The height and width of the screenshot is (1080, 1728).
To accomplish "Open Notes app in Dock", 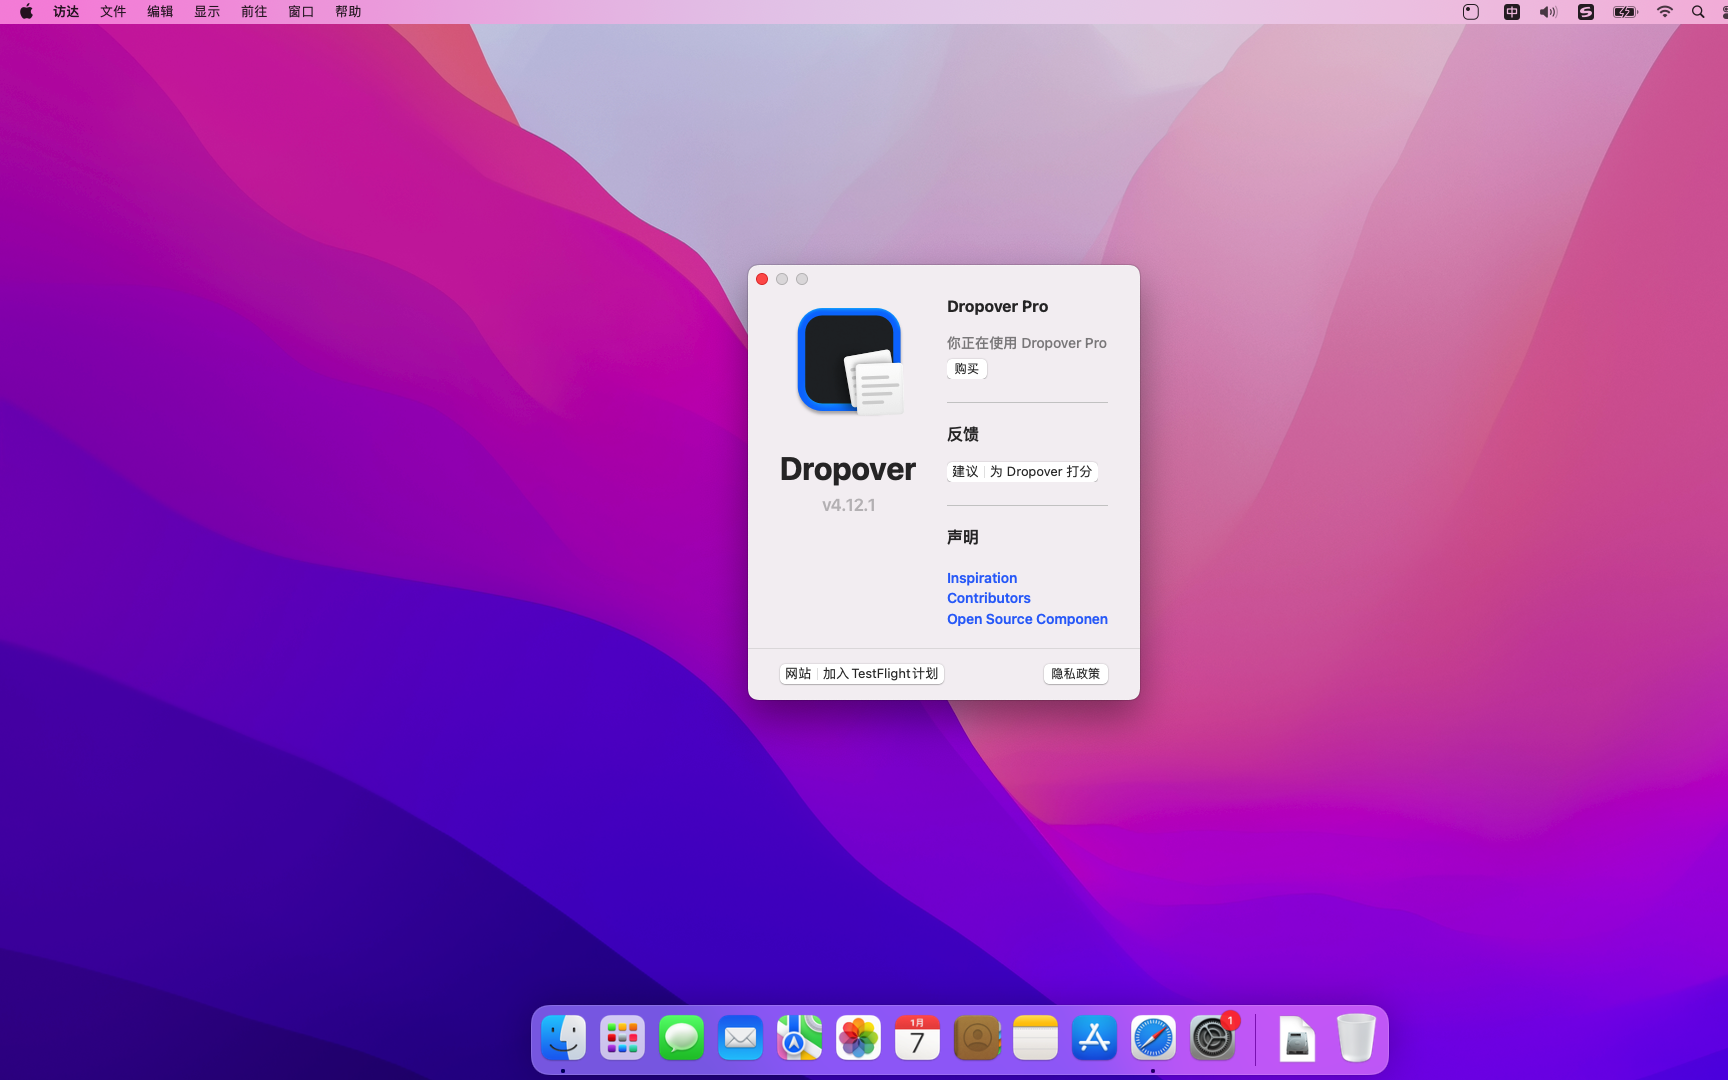I will [1036, 1038].
